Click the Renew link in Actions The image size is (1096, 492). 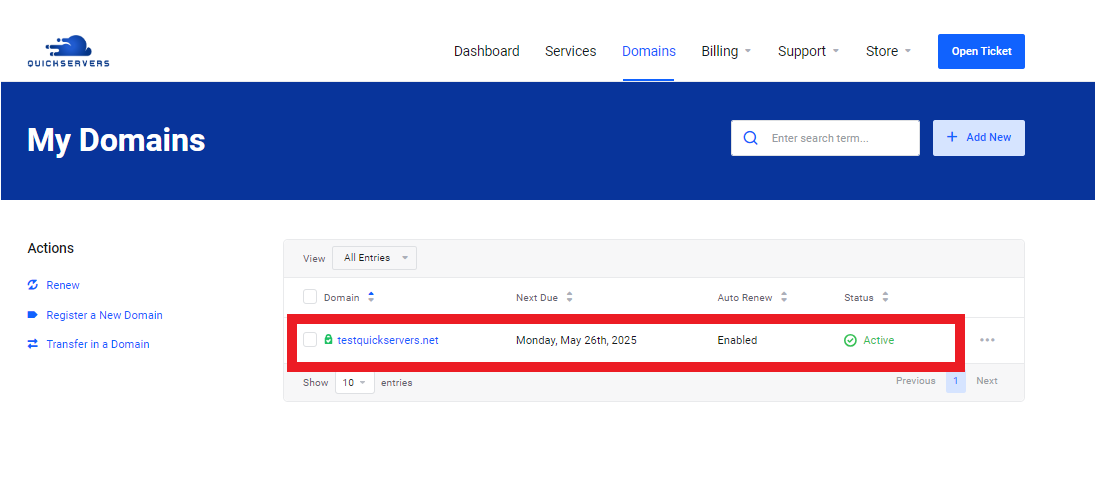63,285
